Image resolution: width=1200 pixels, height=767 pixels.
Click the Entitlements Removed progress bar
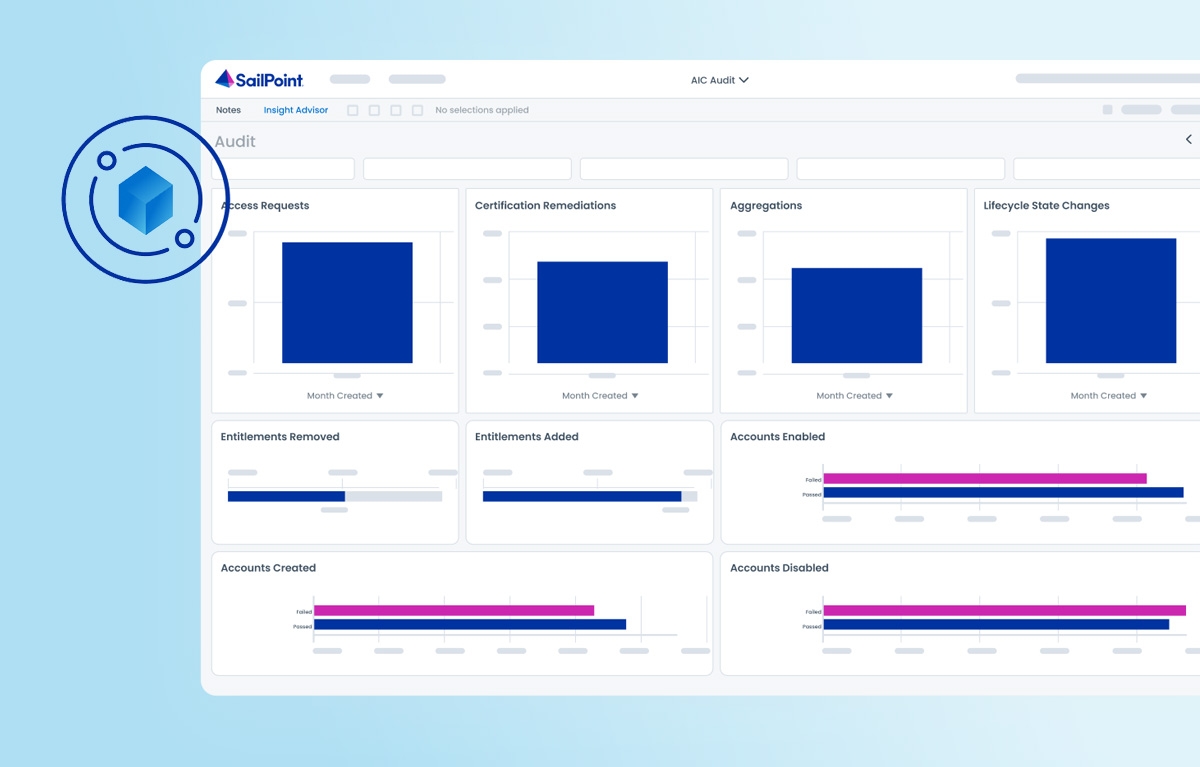335,496
